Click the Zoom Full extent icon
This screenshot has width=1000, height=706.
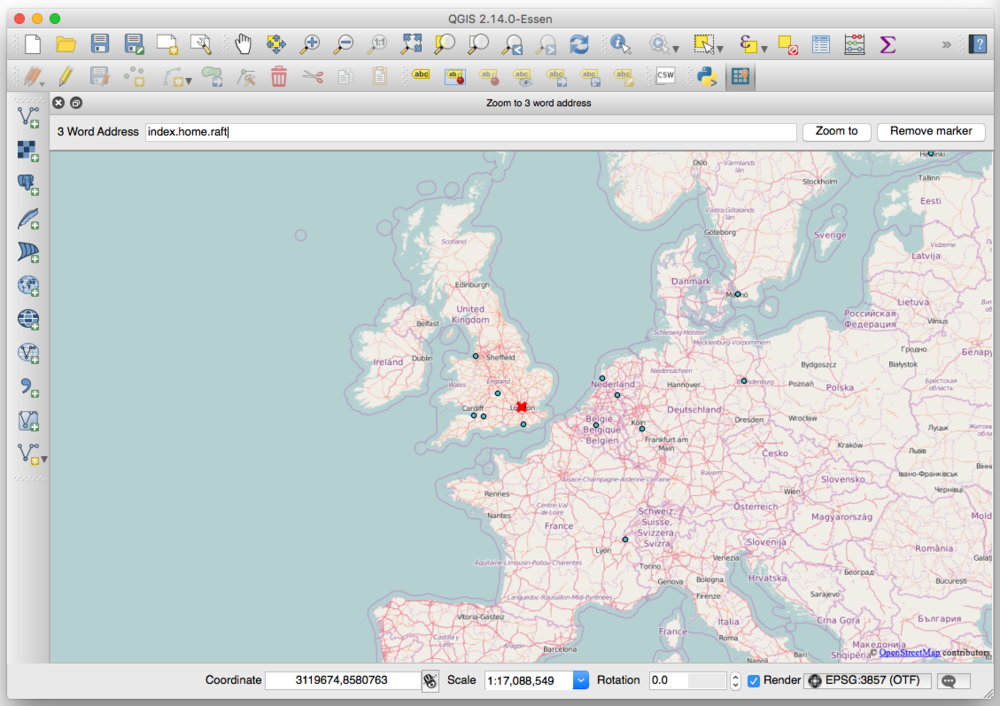(x=411, y=44)
